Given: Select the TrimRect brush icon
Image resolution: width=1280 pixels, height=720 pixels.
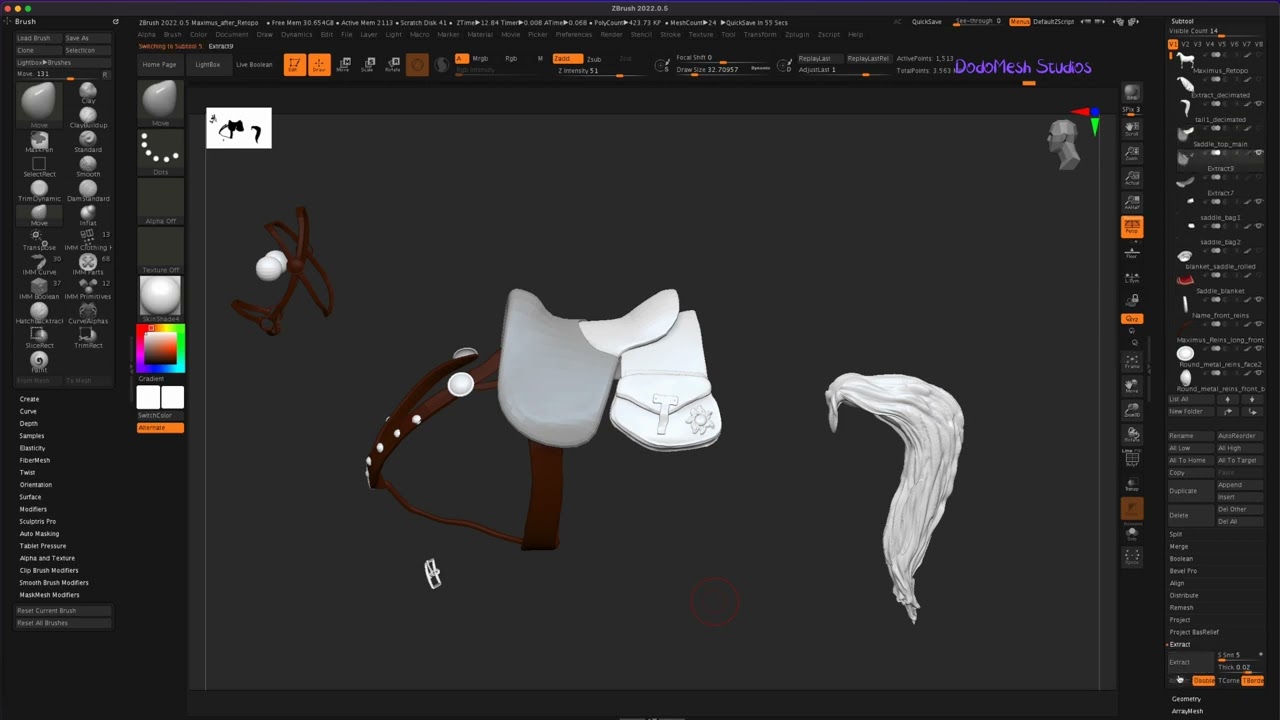Looking at the screenshot, I should coord(88,336).
